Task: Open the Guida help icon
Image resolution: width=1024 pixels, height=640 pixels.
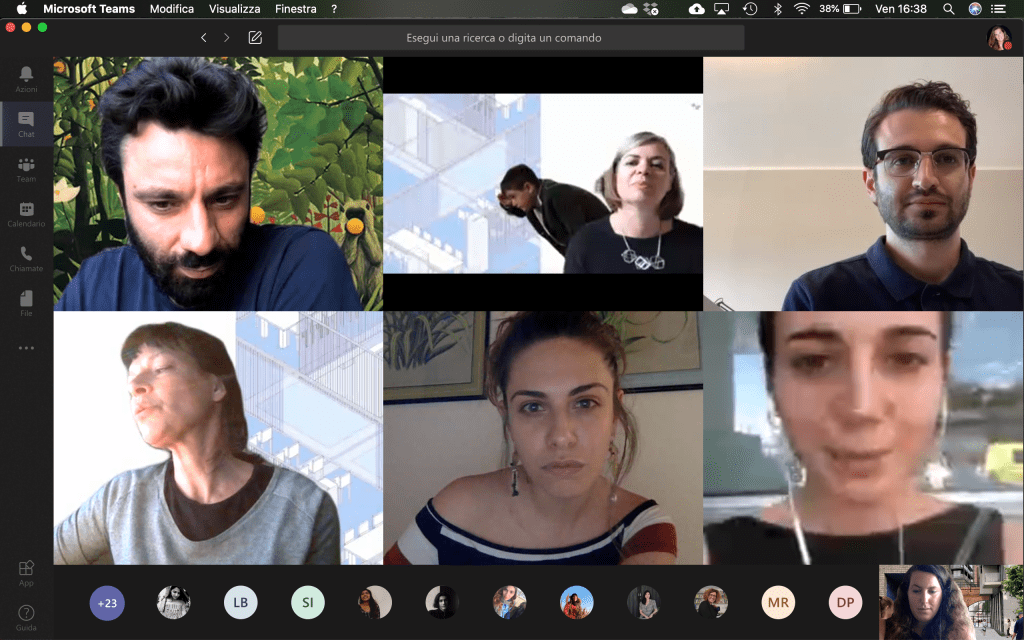Action: click(x=26, y=616)
